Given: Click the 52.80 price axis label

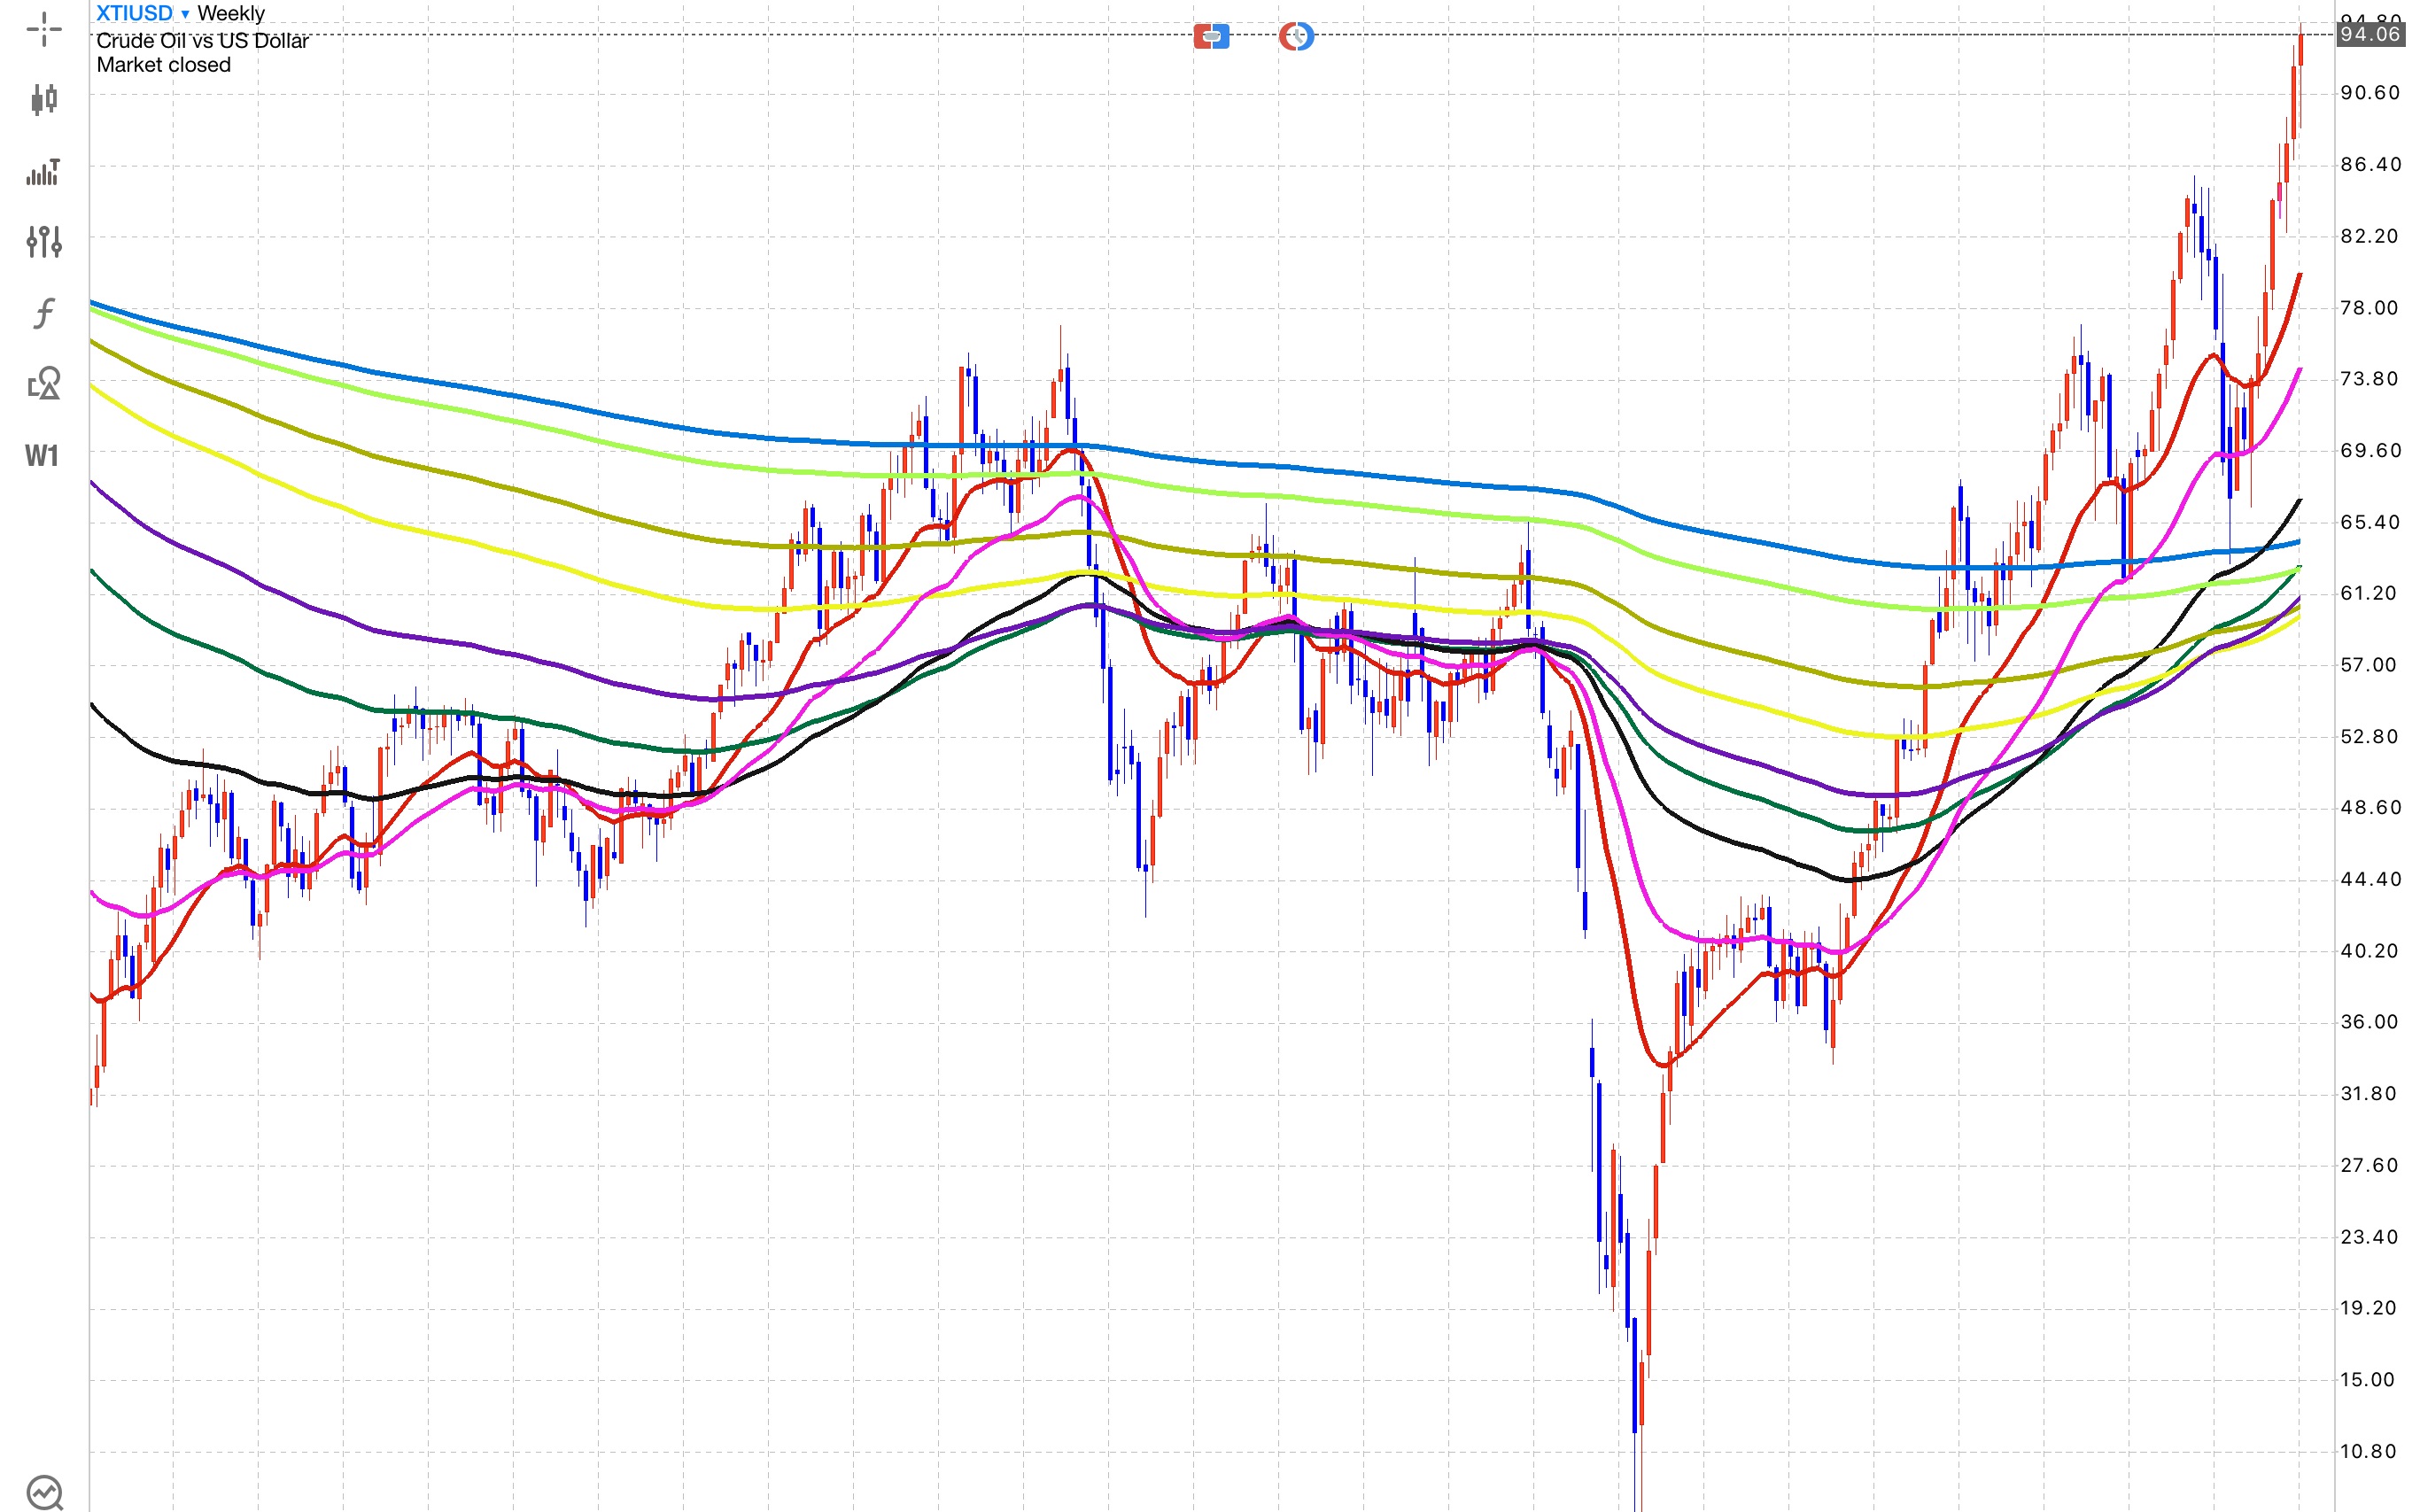Looking at the screenshot, I should [2370, 737].
